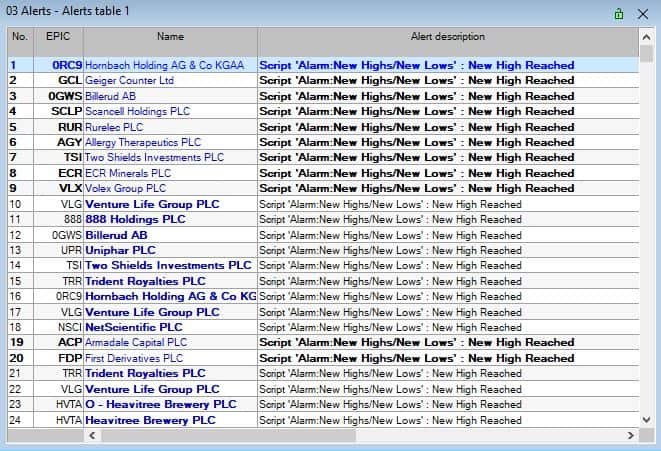Screen dimensions: 661x451
Task: Select the Hornbach Holding row number 1
Action: [15, 65]
